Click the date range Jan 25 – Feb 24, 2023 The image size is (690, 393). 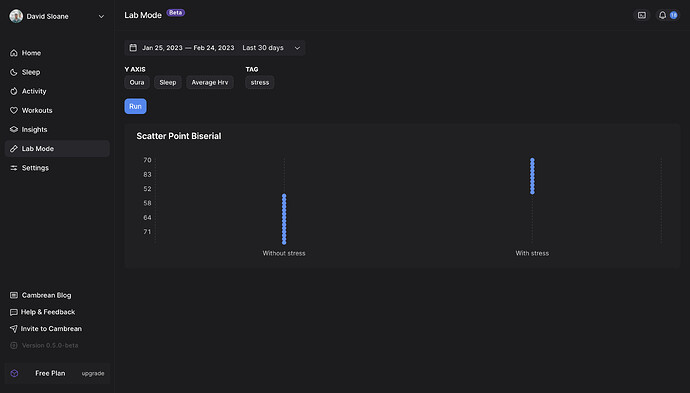188,48
